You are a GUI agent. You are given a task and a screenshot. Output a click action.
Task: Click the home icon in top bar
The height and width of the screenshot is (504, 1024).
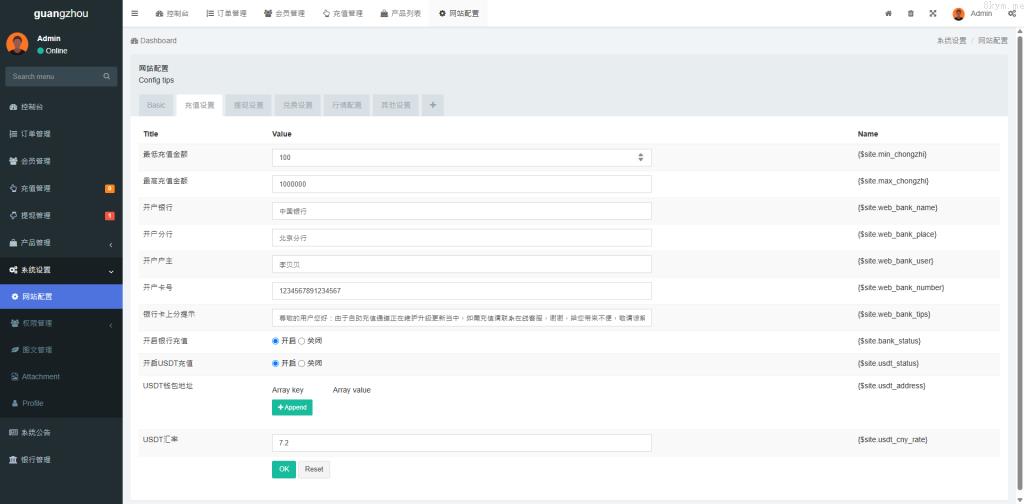point(888,13)
